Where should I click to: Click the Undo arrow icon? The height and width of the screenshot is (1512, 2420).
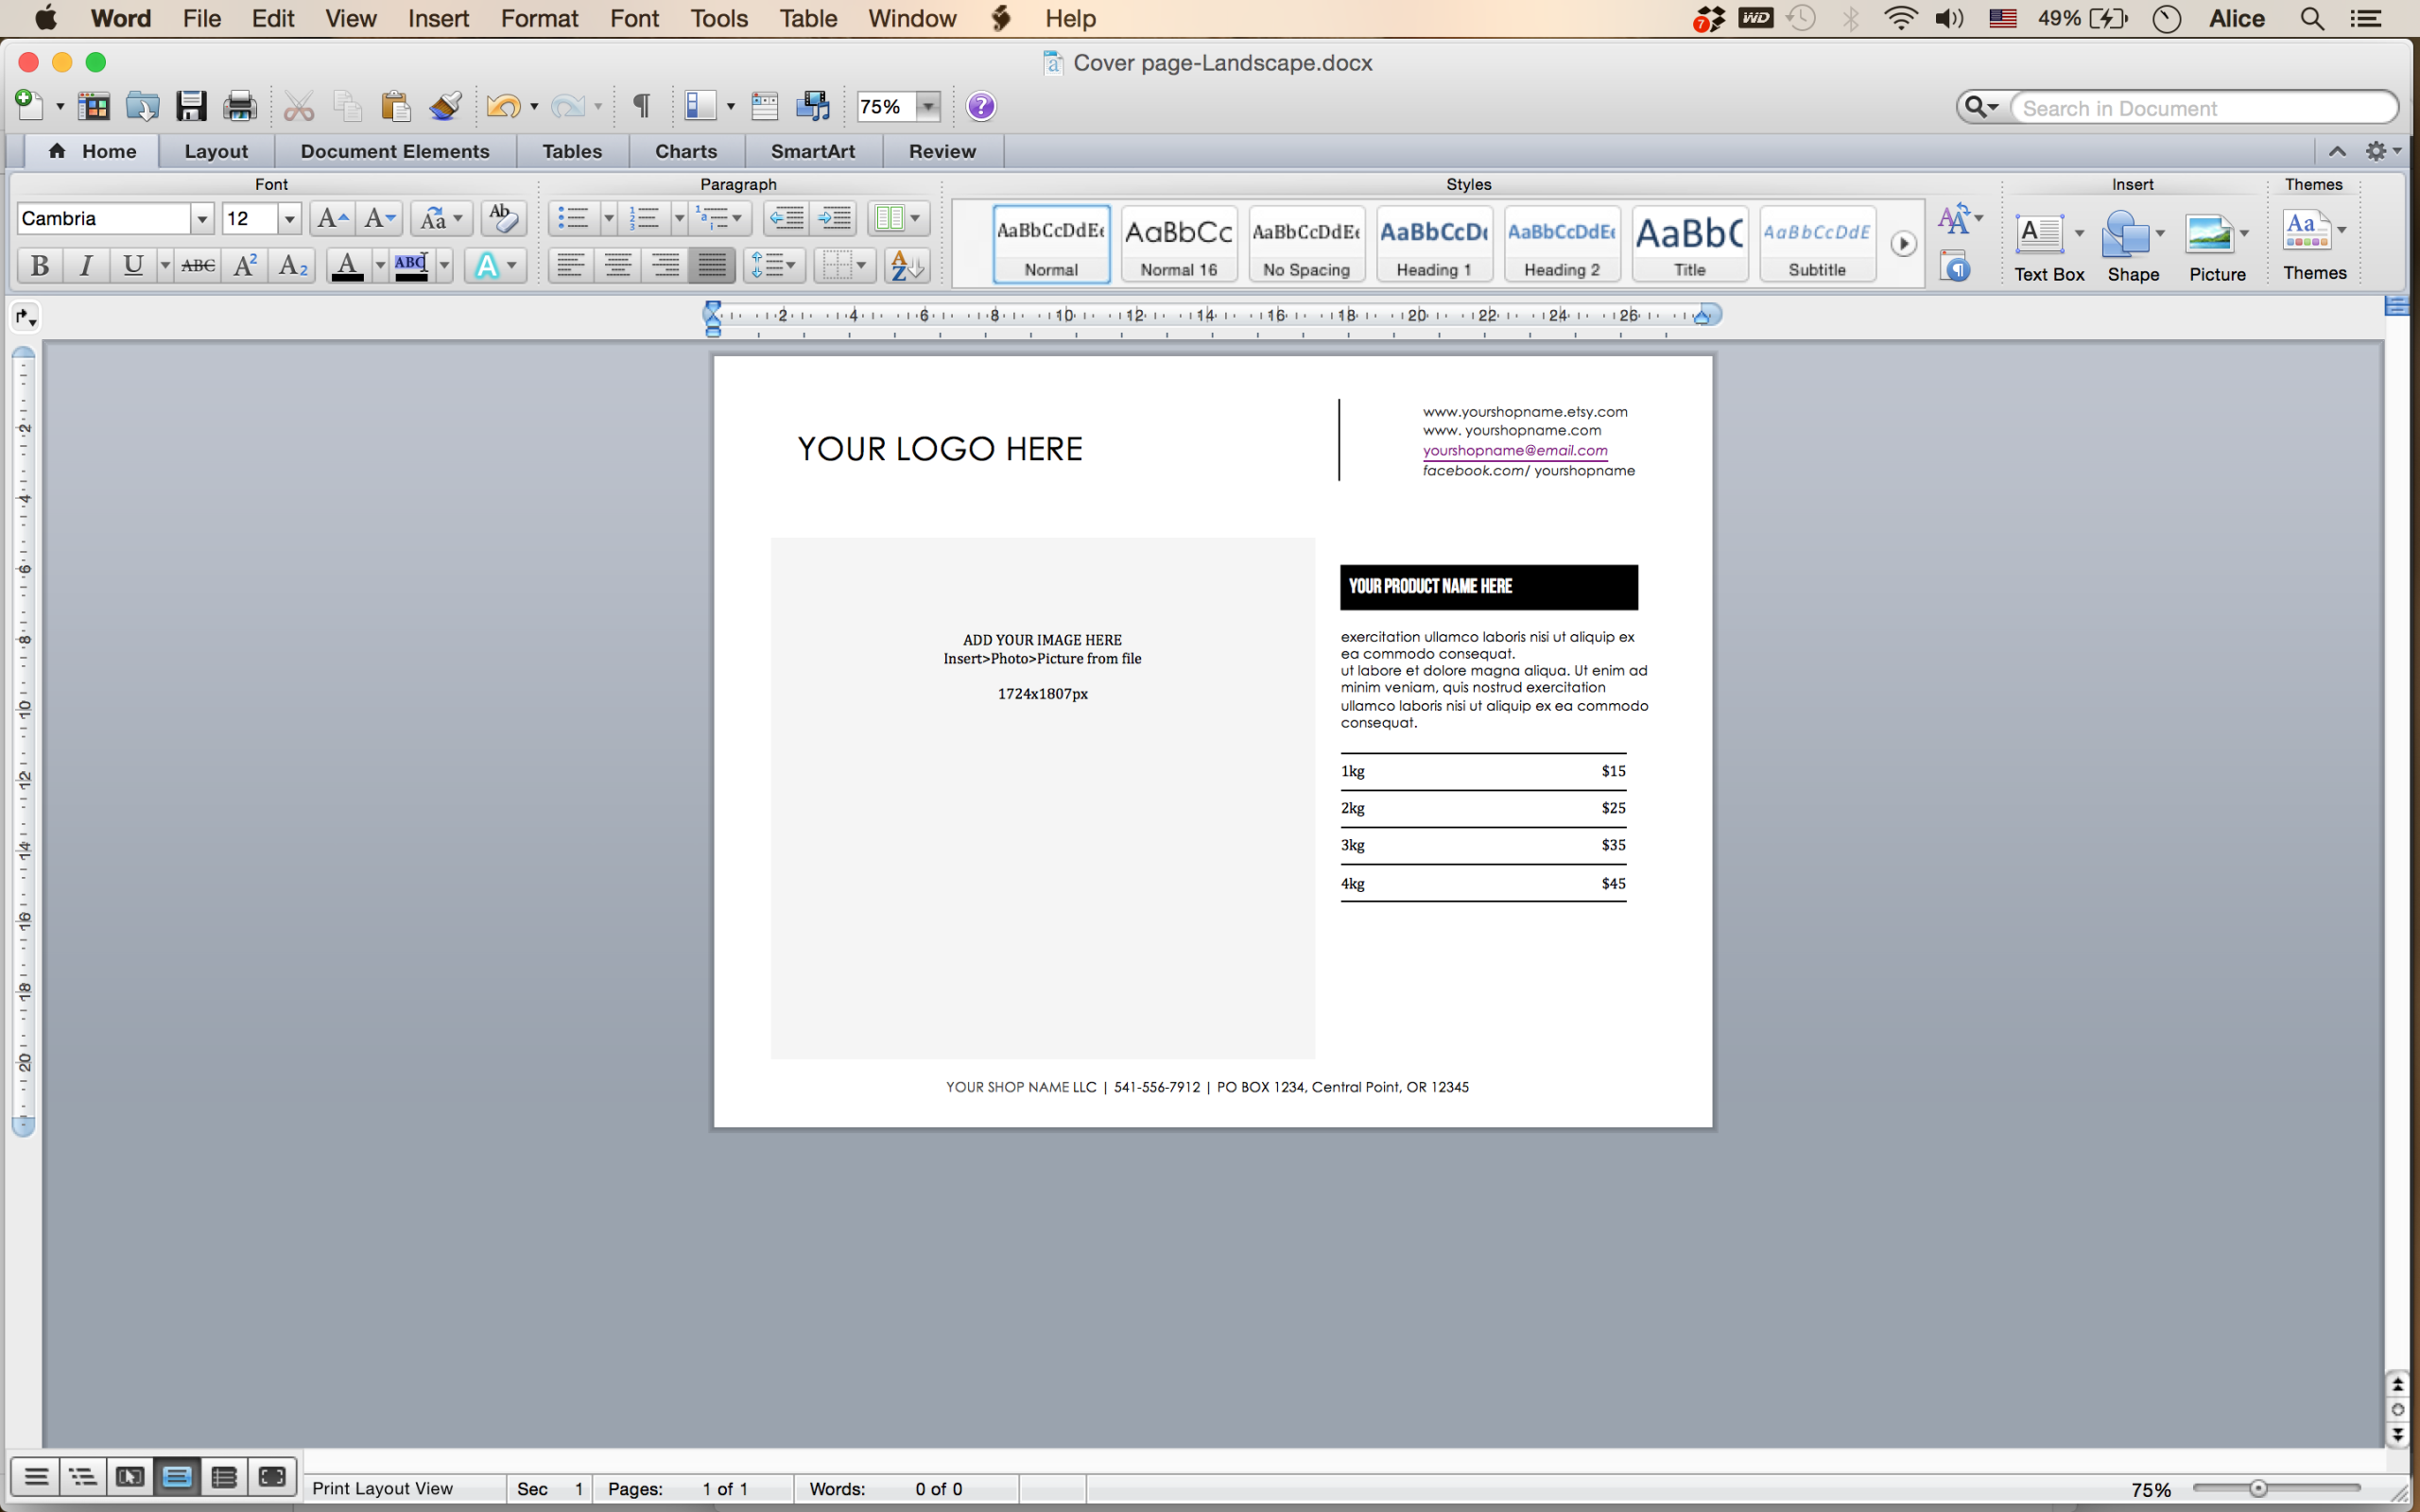coord(503,106)
